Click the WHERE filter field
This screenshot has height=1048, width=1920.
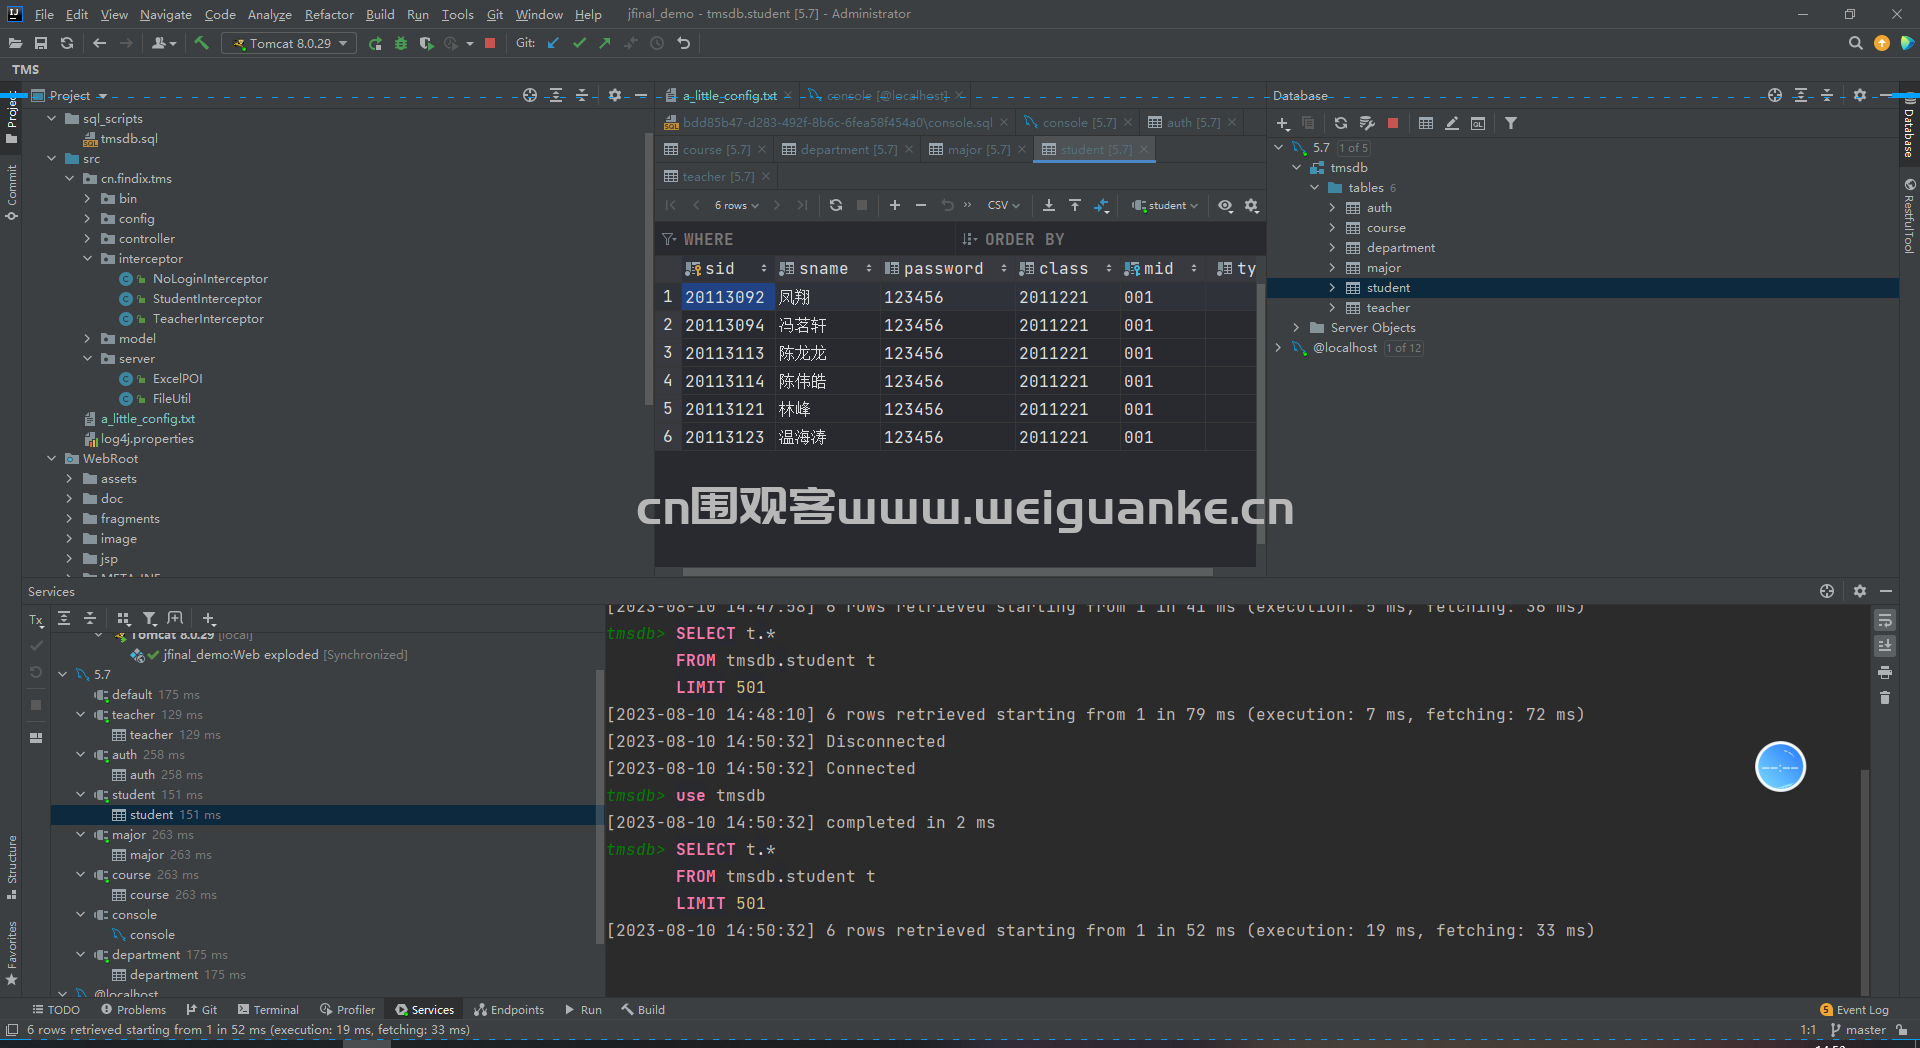pos(807,240)
